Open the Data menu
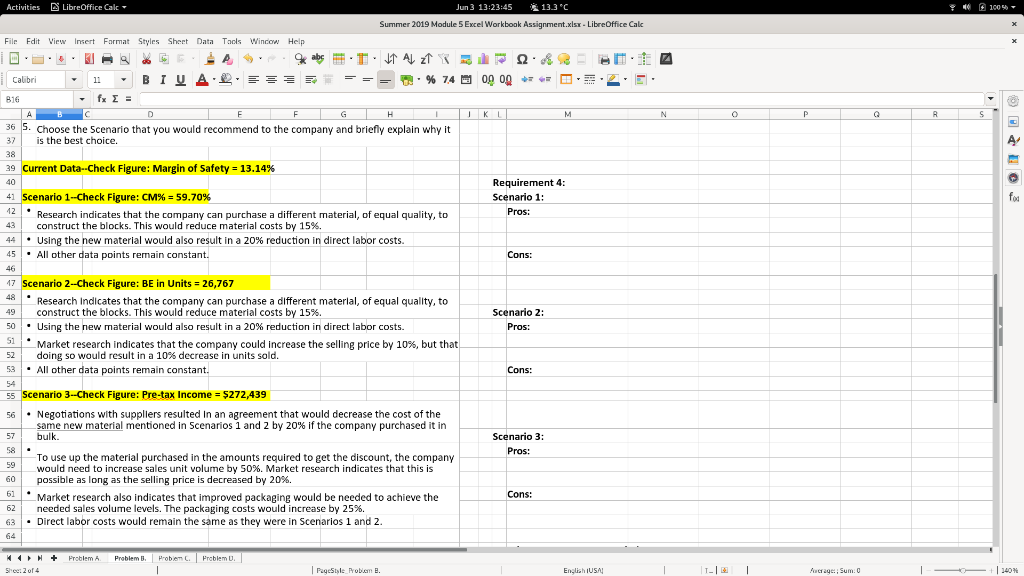This screenshot has width=1024, height=576. click(x=205, y=41)
